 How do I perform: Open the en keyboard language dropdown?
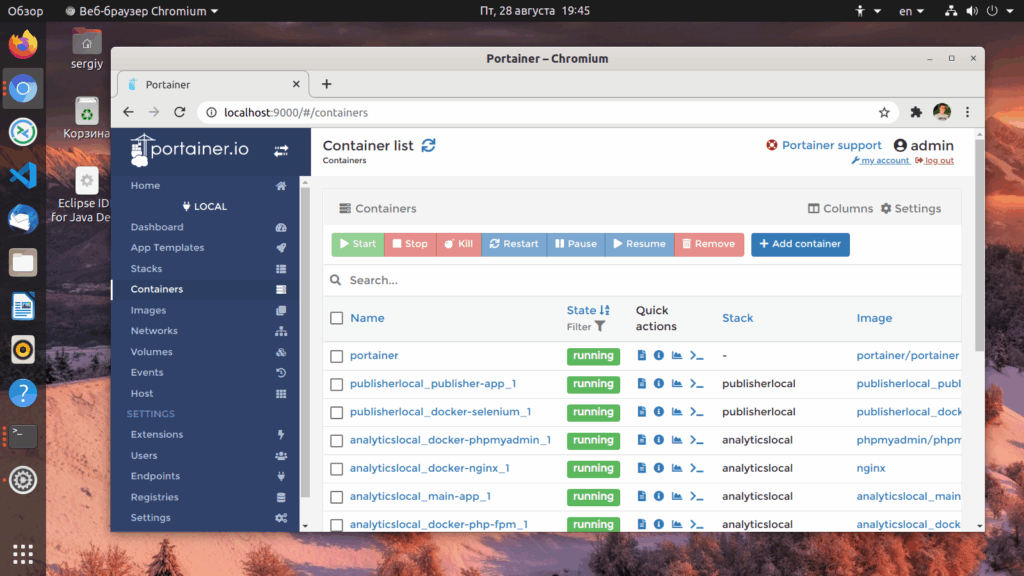pos(911,11)
